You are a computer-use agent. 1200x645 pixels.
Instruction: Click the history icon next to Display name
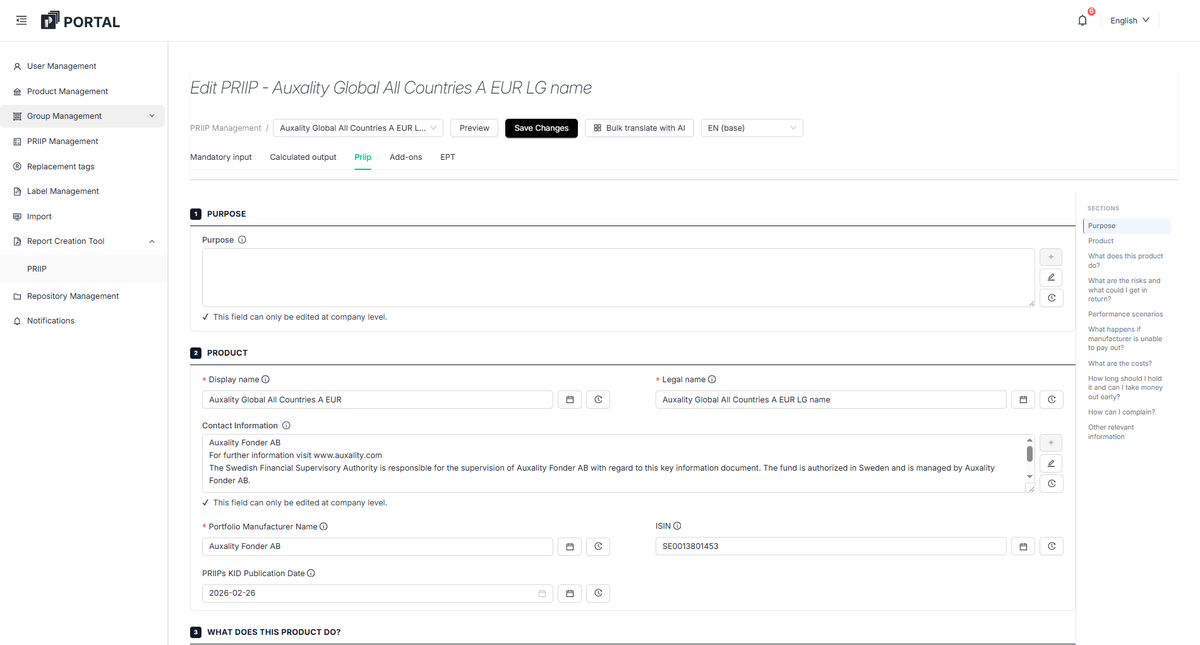pyautogui.click(x=598, y=399)
